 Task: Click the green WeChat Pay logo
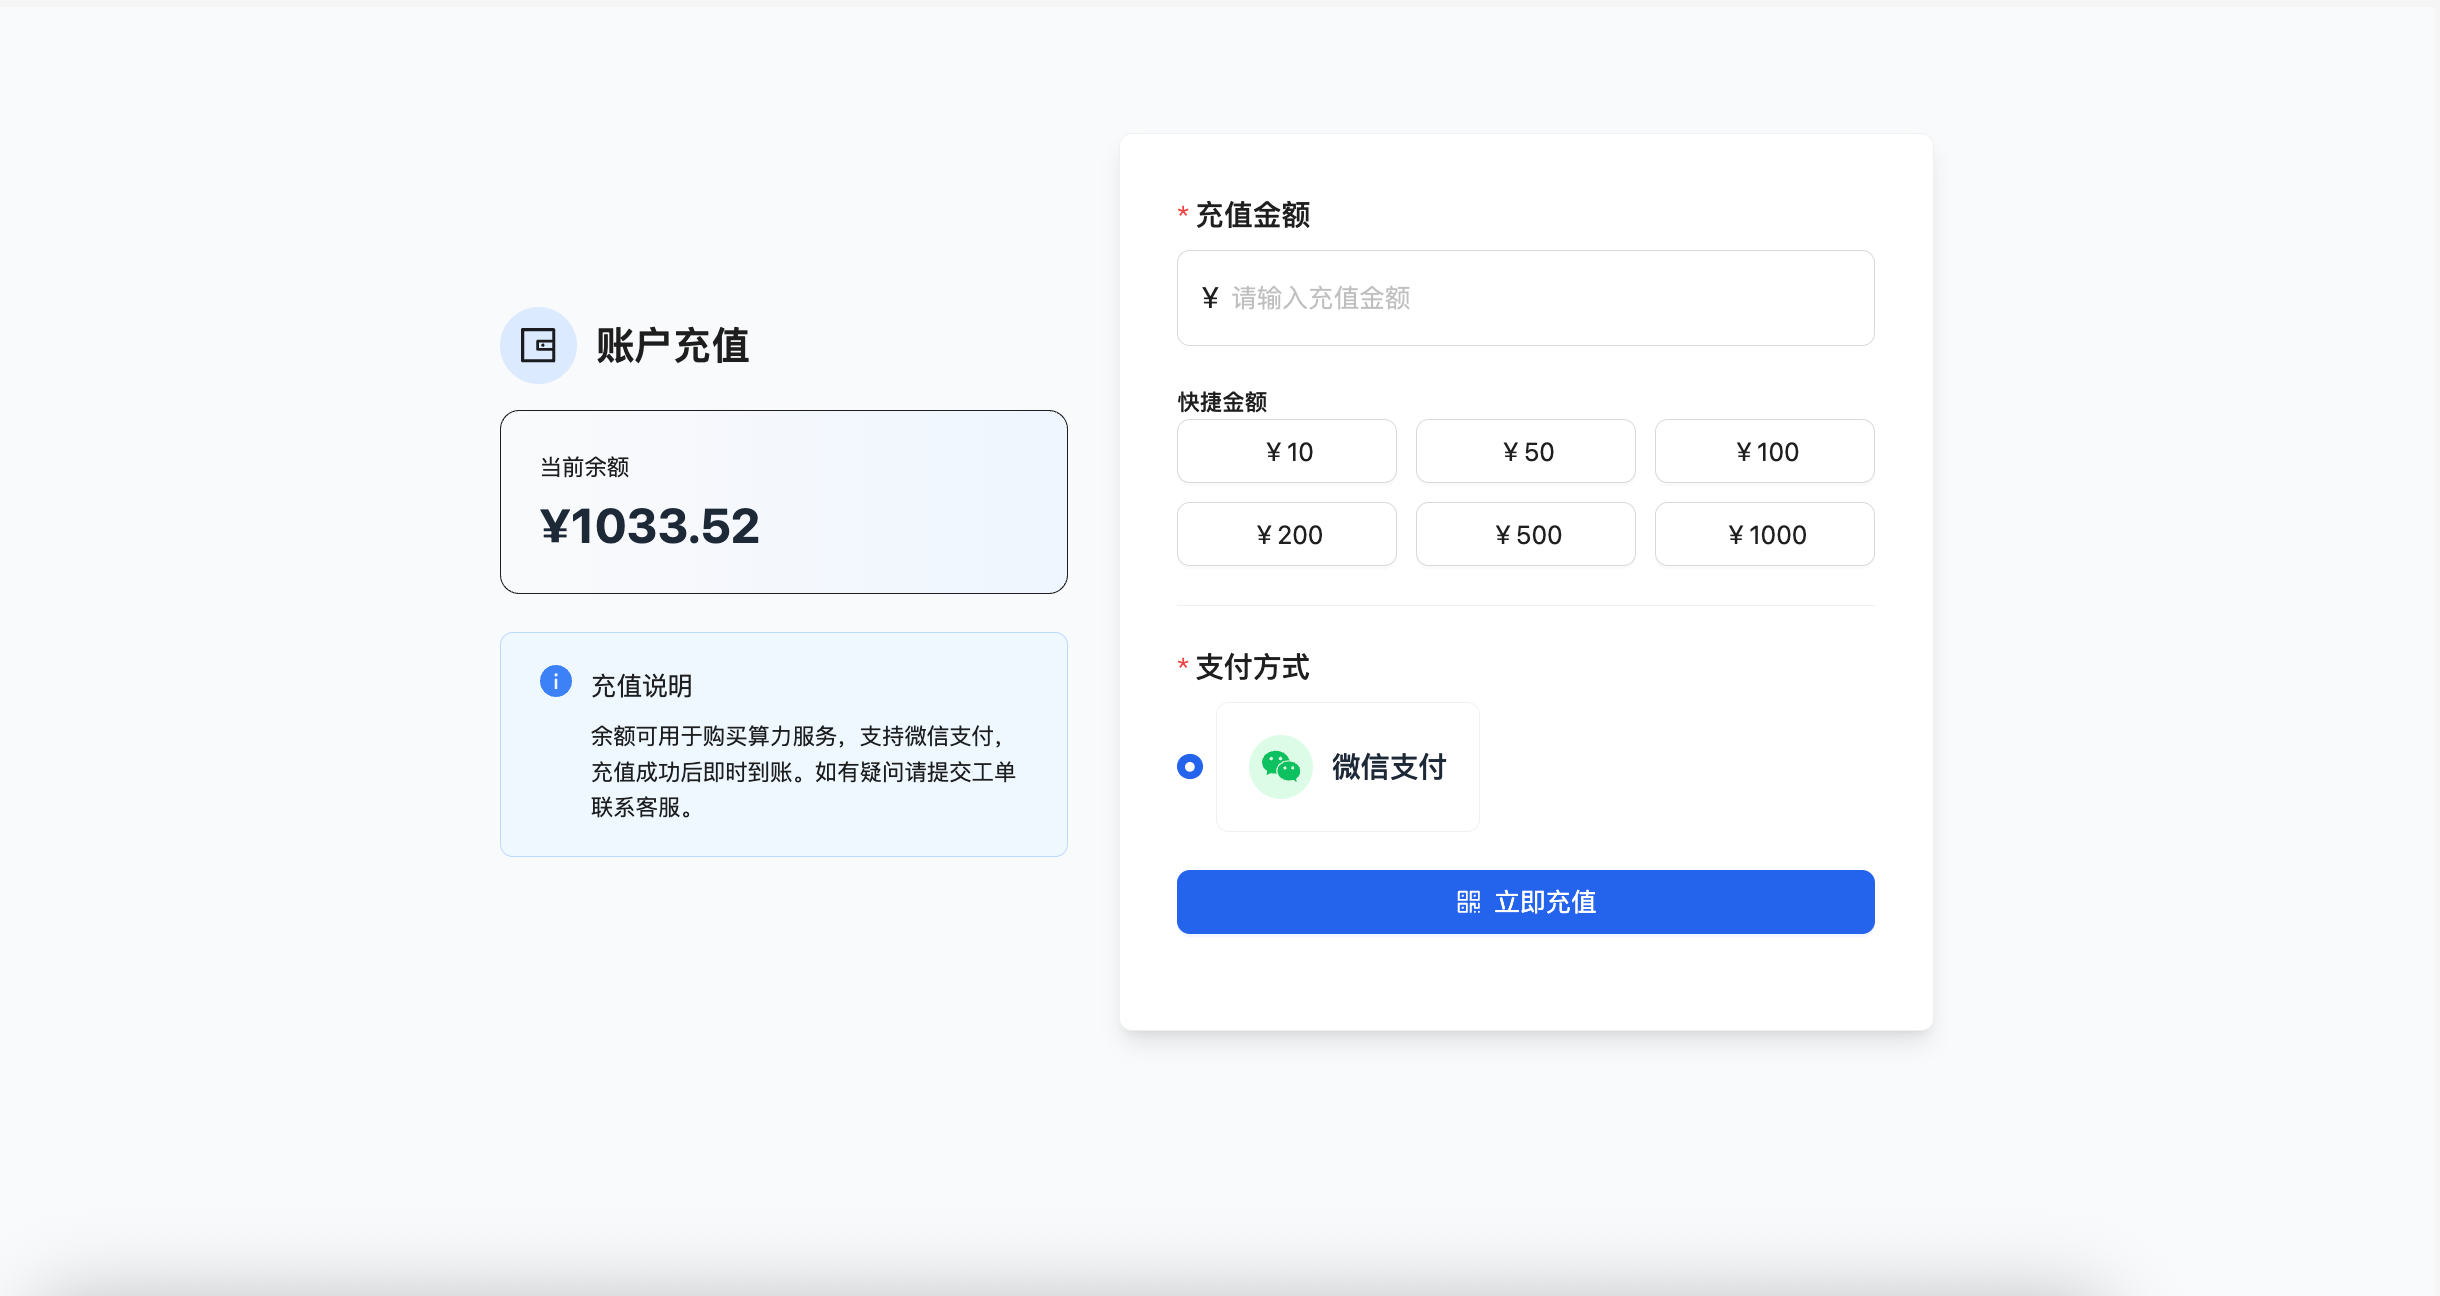[x=1280, y=767]
